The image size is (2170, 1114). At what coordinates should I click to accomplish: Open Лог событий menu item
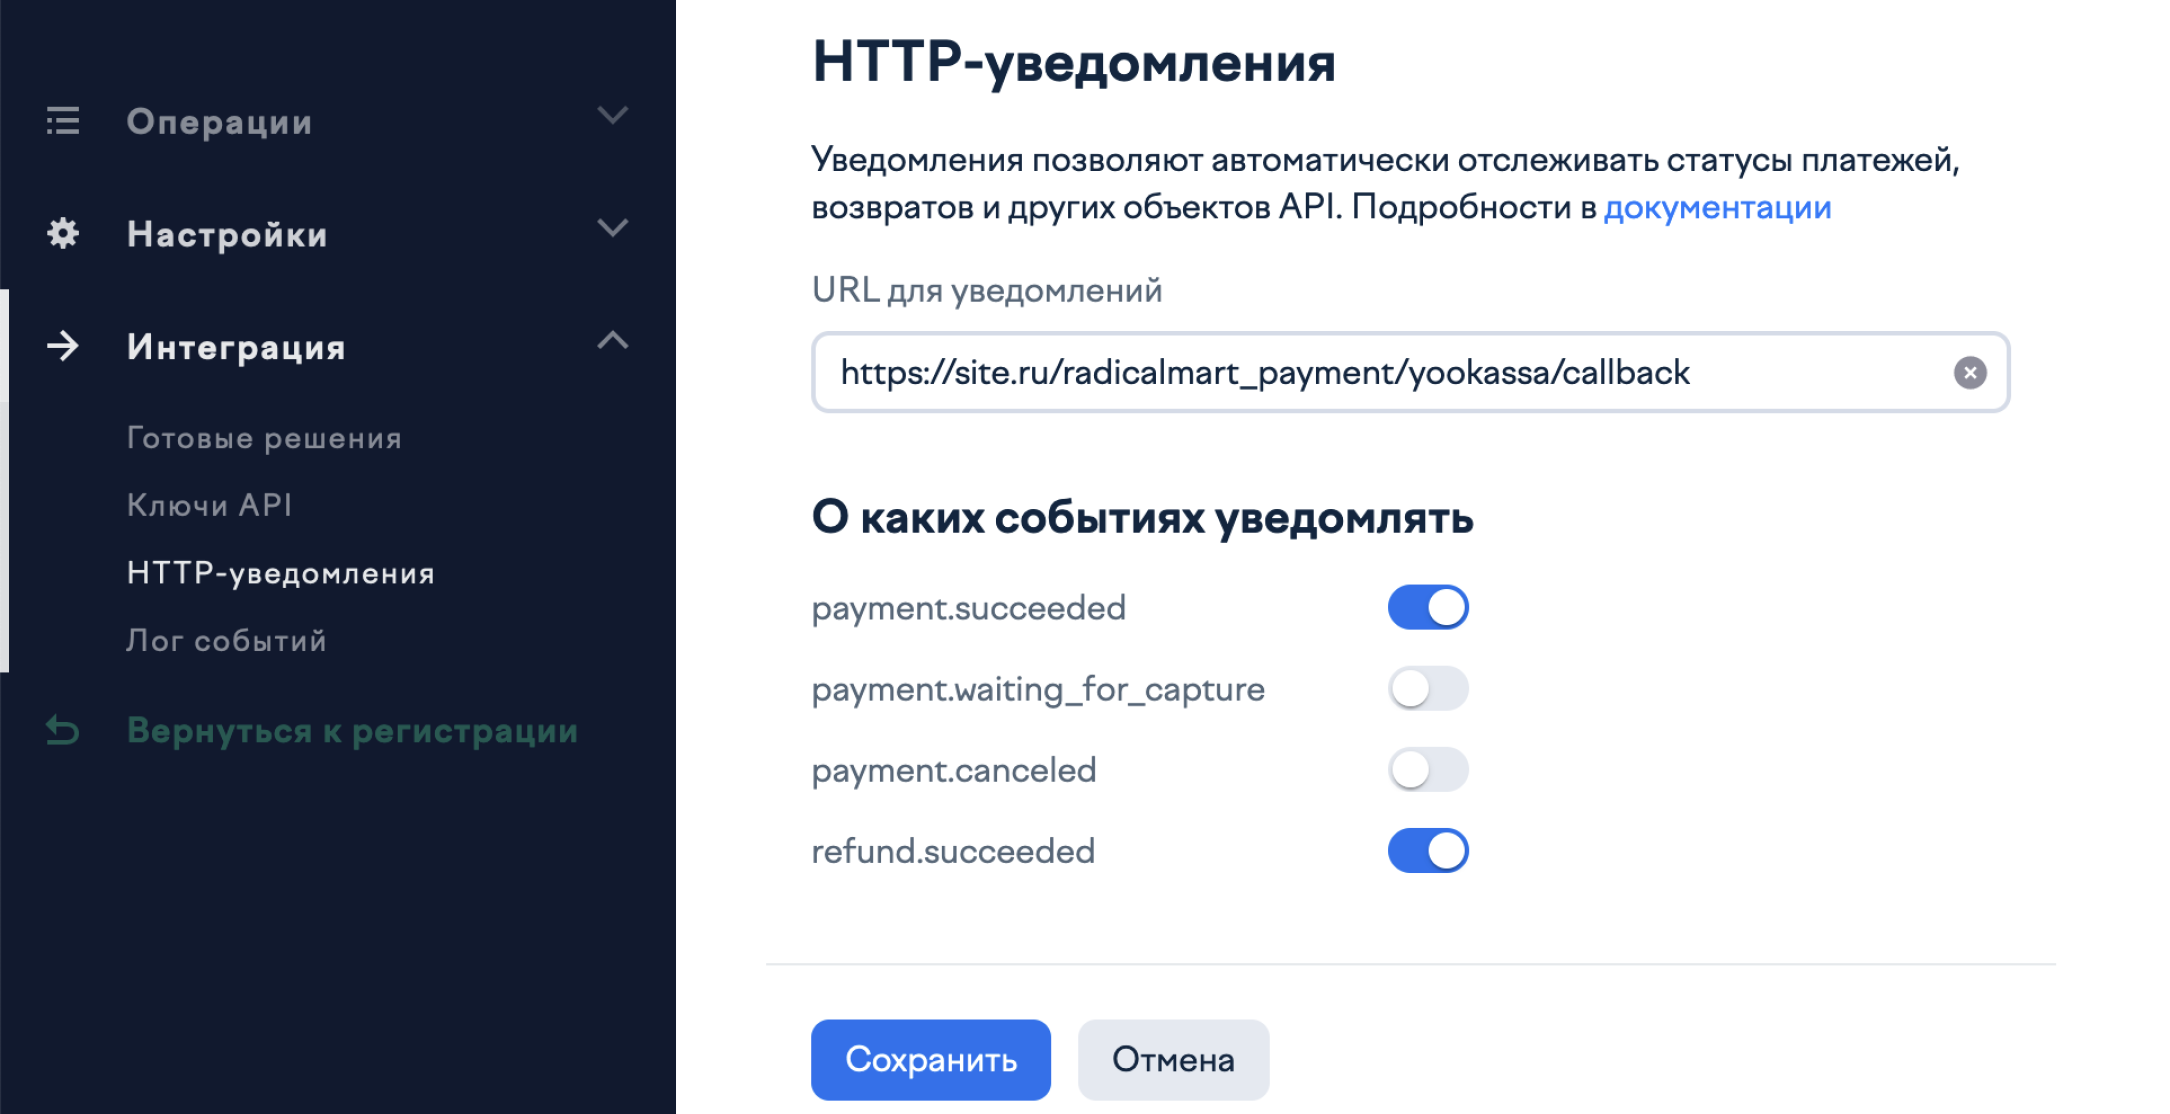coord(226,641)
